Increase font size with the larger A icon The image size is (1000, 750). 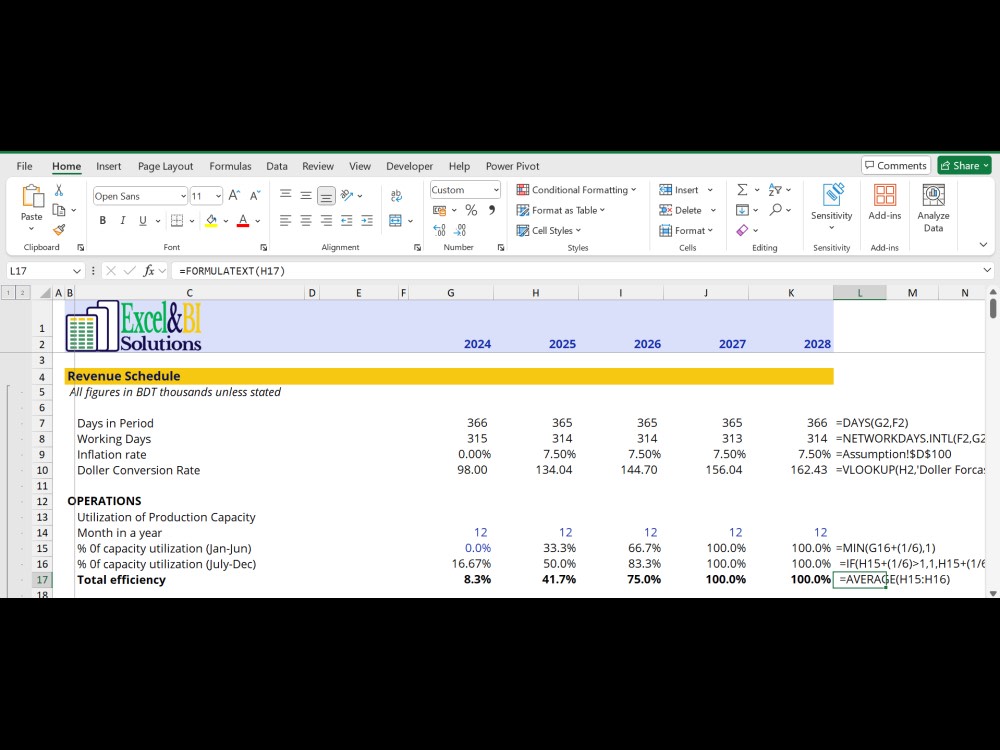tap(234, 196)
